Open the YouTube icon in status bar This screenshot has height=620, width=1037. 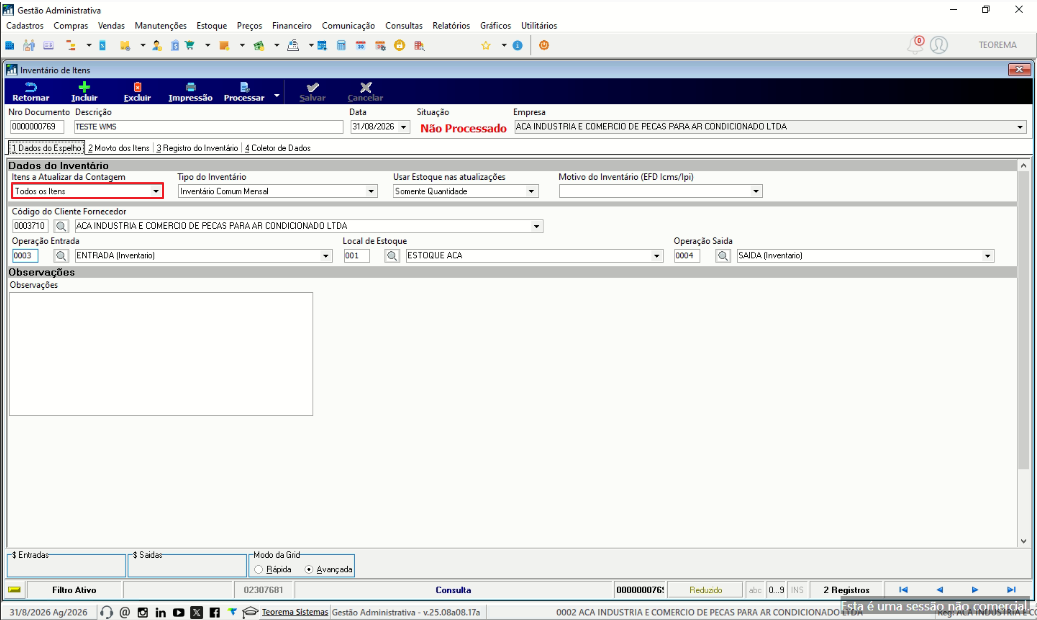[x=178, y=613]
